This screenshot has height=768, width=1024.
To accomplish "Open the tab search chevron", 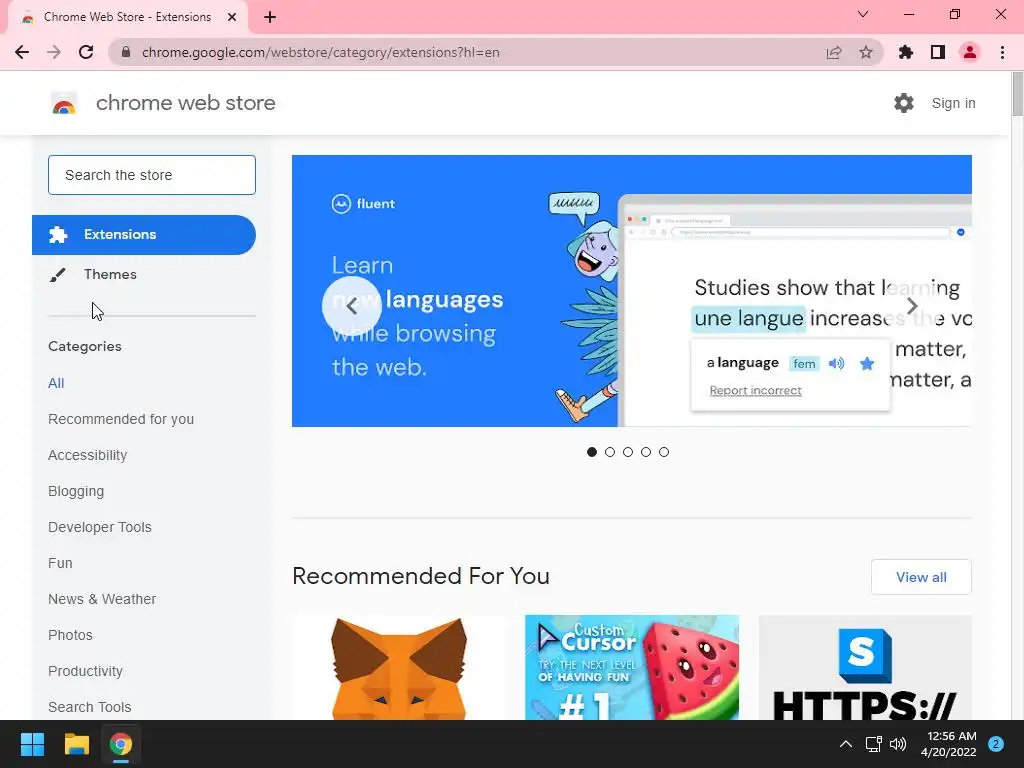I will (863, 14).
